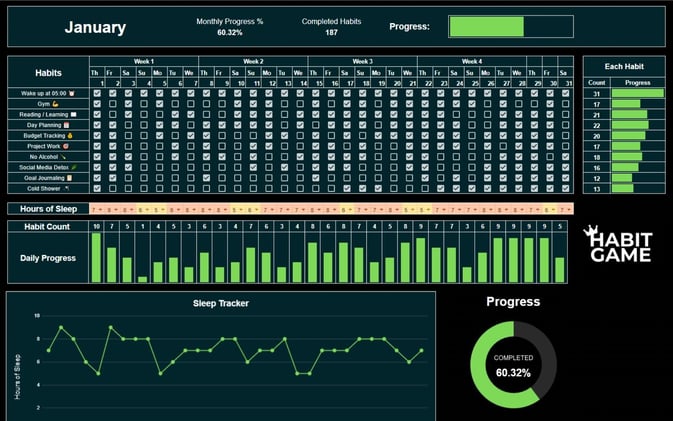The width and height of the screenshot is (673, 421).
Task: Select the January month title
Action: 95,27
